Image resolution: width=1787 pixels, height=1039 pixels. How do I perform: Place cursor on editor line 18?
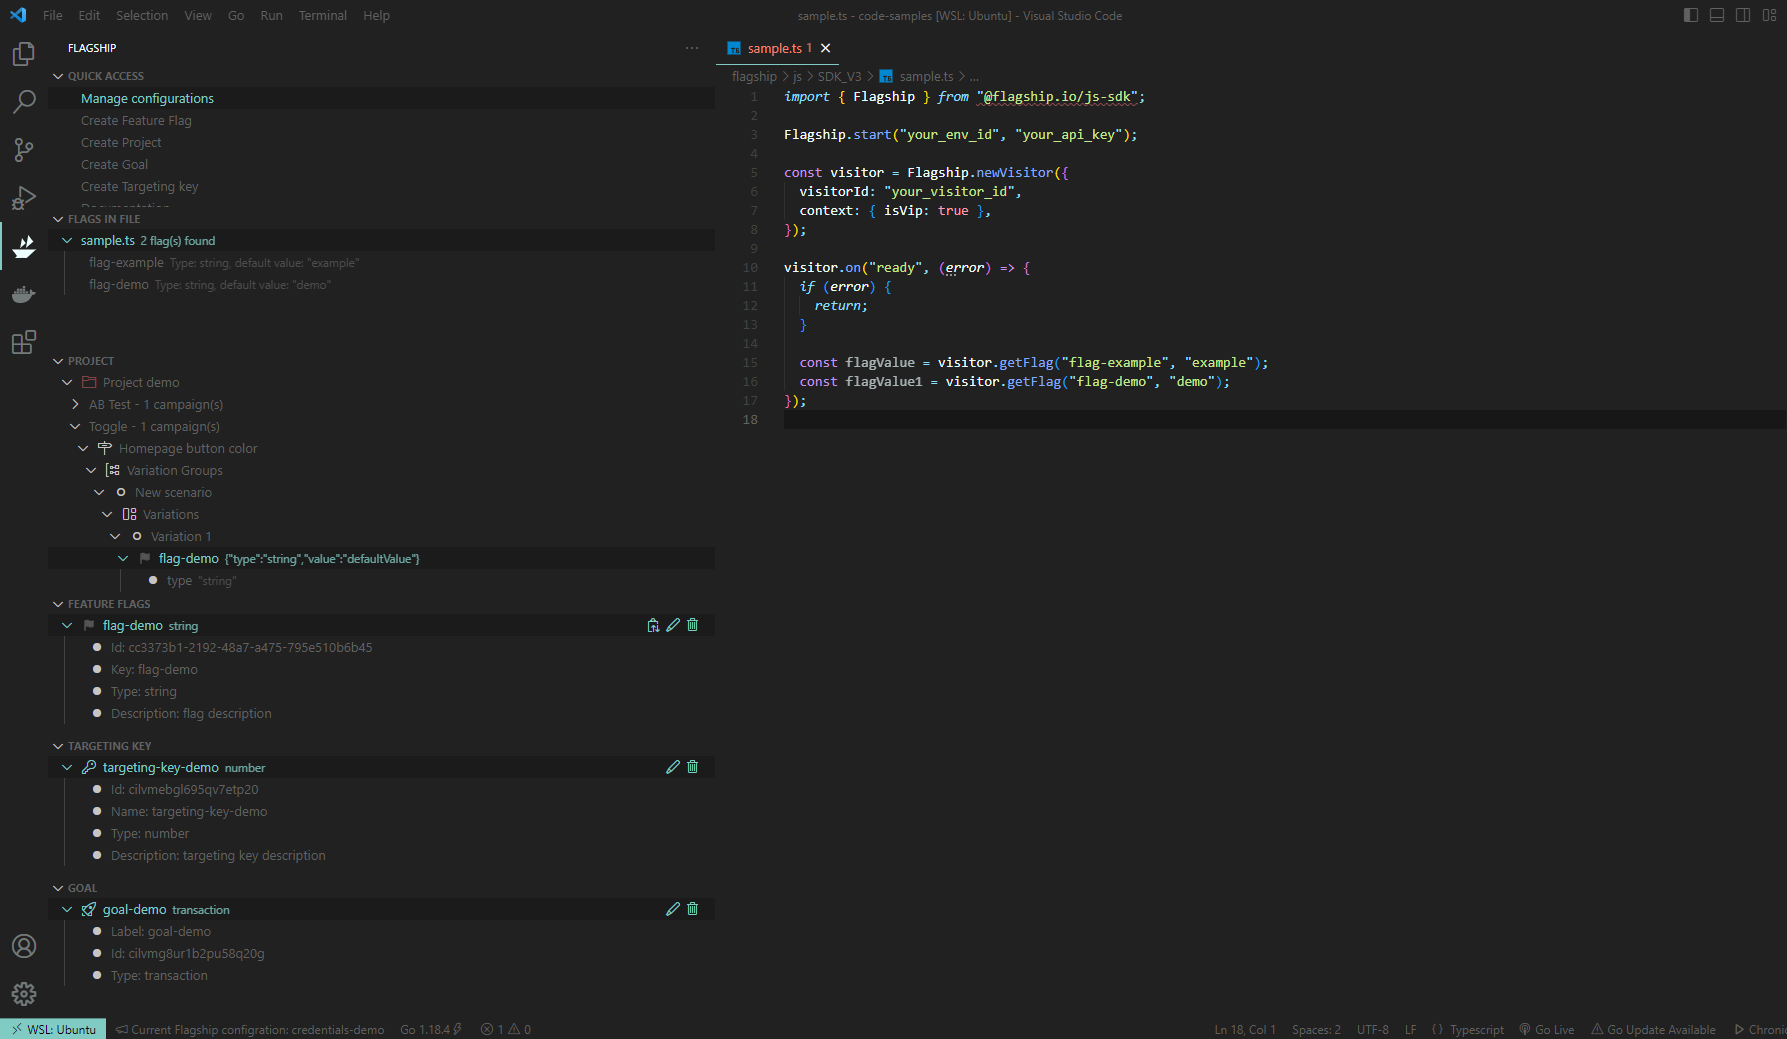[x=1285, y=419]
